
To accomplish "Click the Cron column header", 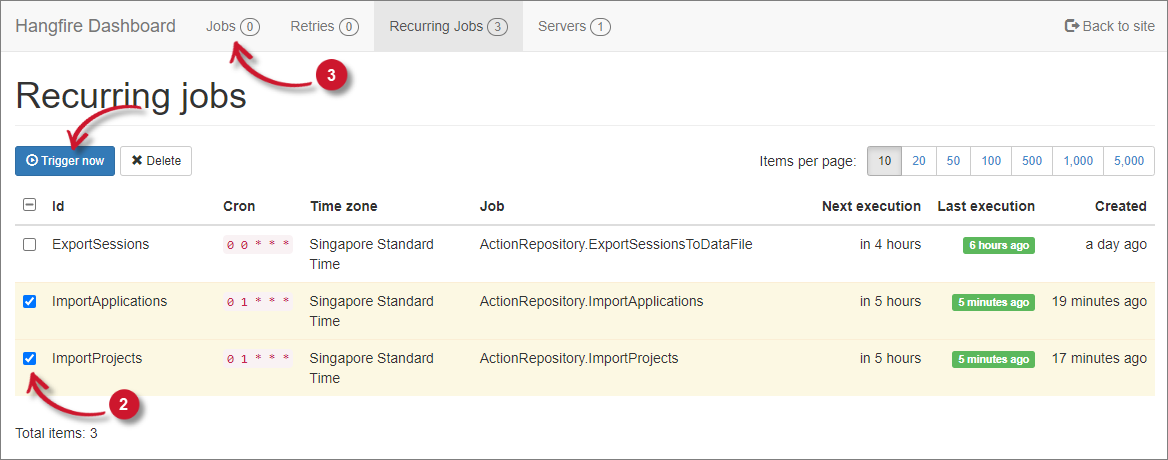I will click(239, 206).
